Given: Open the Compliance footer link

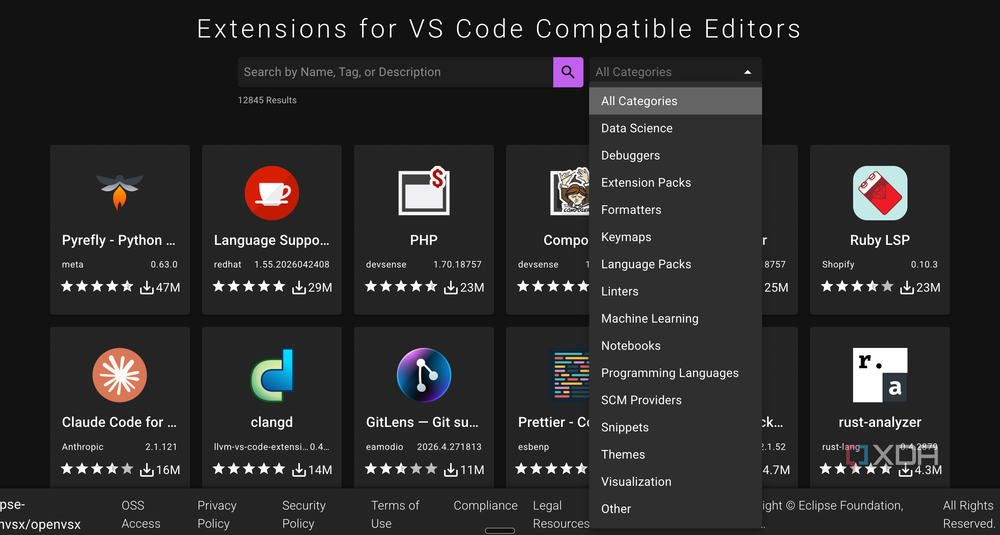Looking at the screenshot, I should [x=485, y=506].
